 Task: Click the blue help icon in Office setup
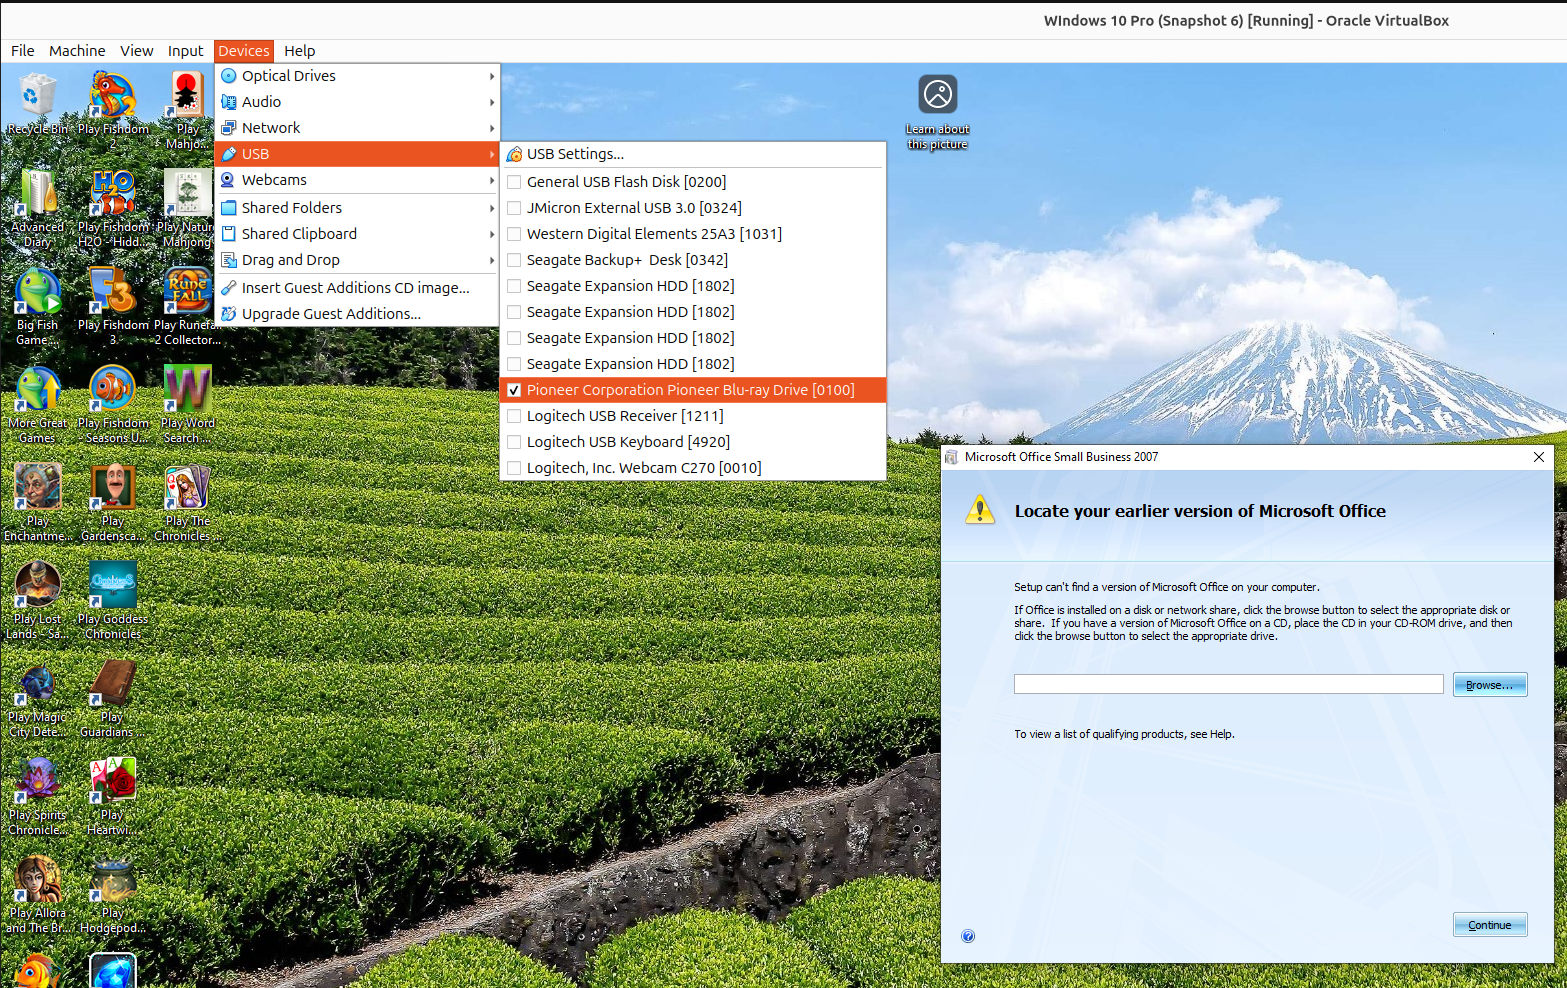(968, 936)
